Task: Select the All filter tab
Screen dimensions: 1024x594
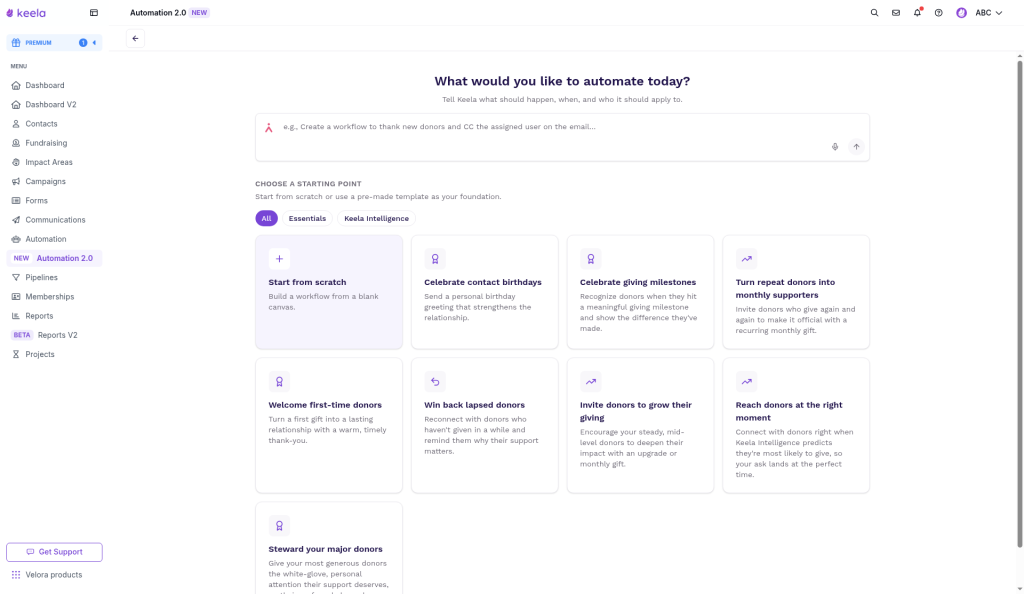Action: point(266,219)
